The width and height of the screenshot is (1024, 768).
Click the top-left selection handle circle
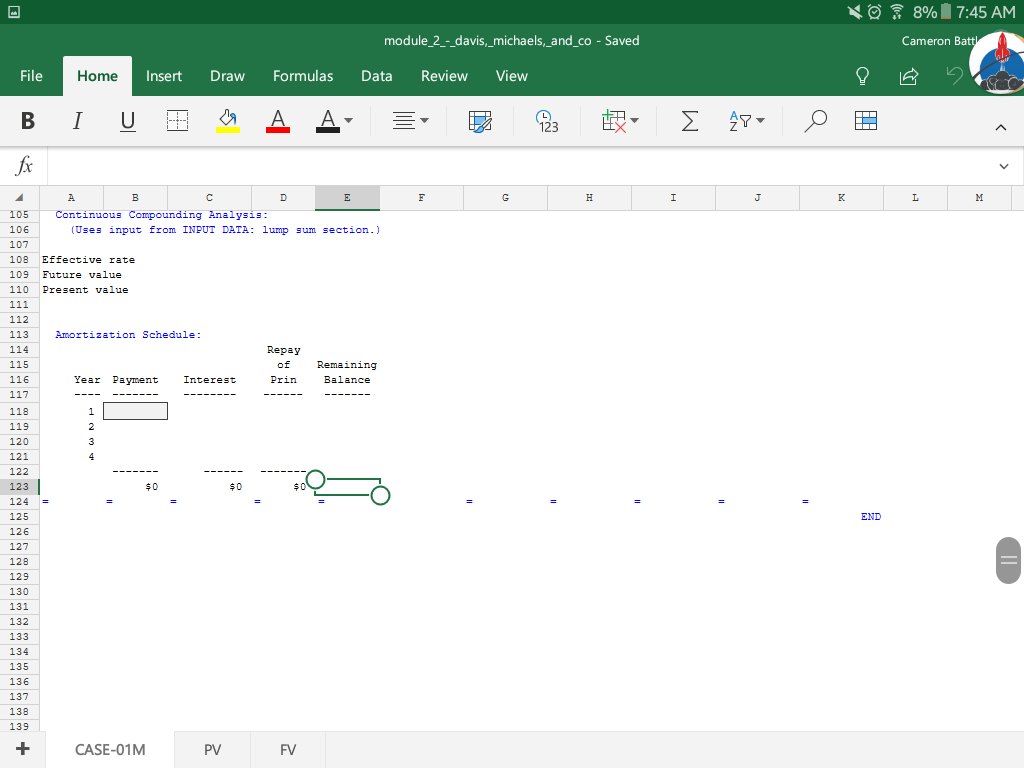point(315,479)
